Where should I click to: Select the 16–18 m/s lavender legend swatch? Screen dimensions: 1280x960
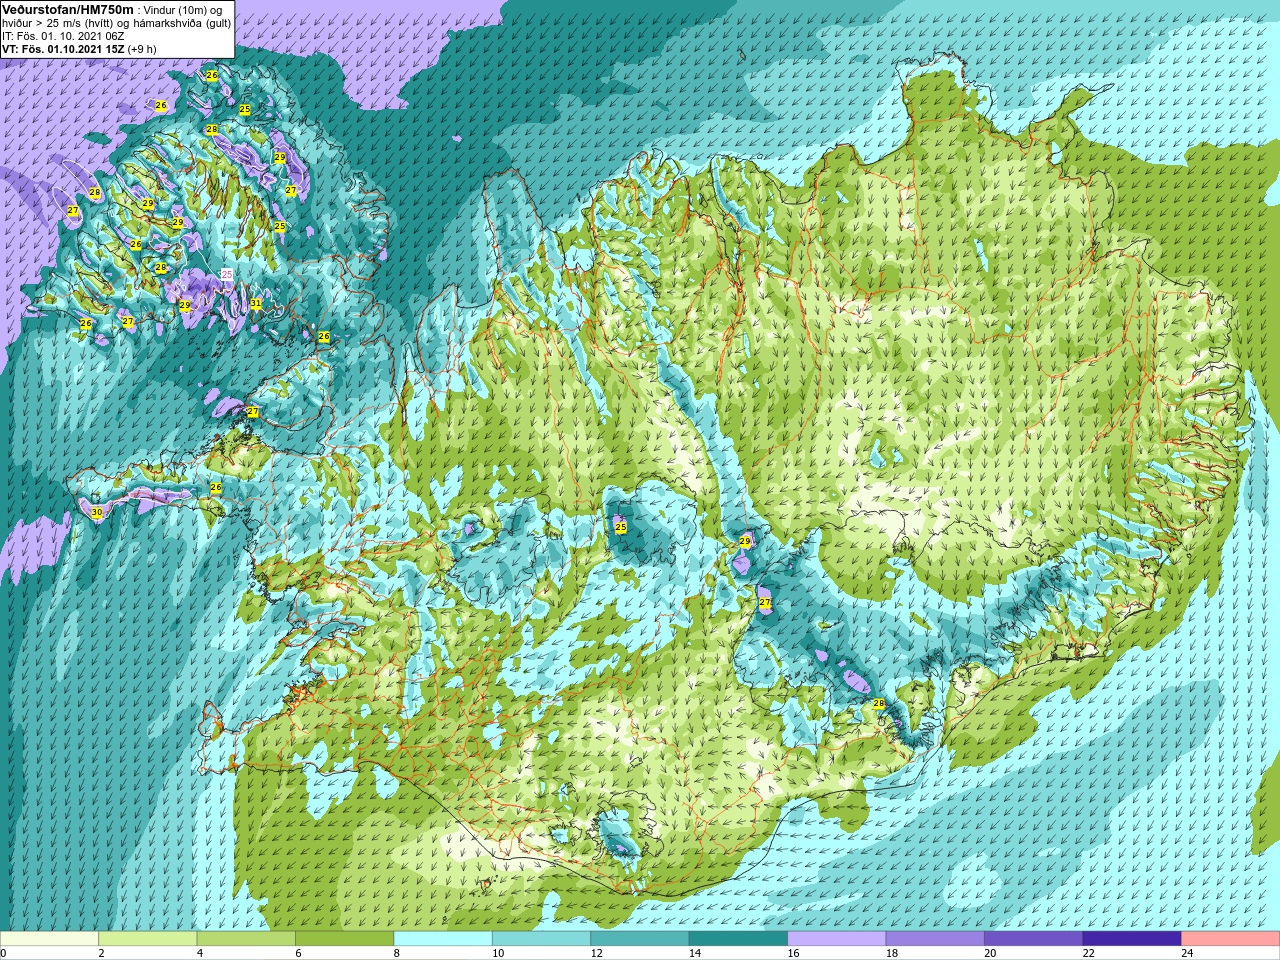tap(837, 939)
